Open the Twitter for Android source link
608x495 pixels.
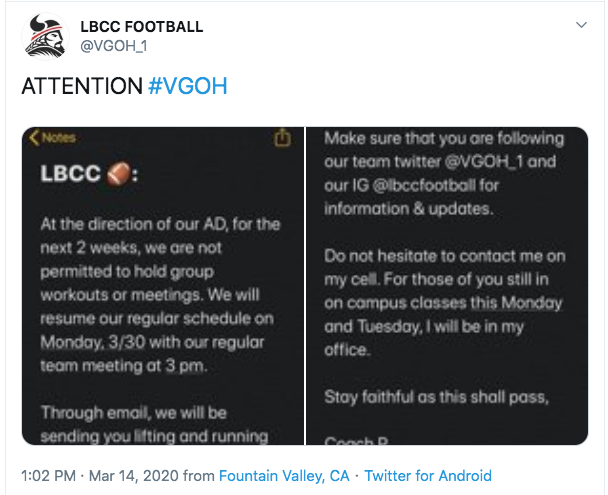tap(428, 476)
